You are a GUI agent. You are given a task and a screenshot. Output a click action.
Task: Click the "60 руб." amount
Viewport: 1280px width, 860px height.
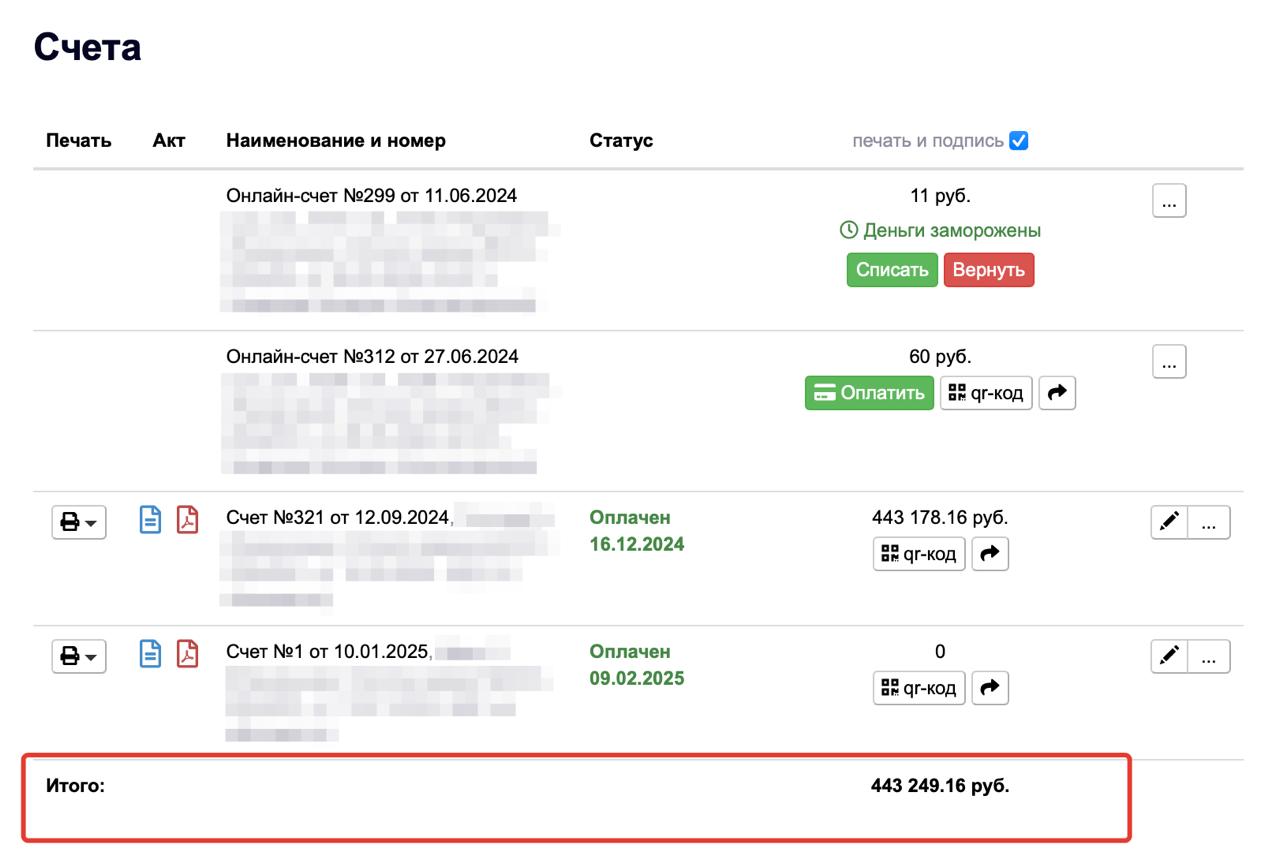[x=940, y=357]
